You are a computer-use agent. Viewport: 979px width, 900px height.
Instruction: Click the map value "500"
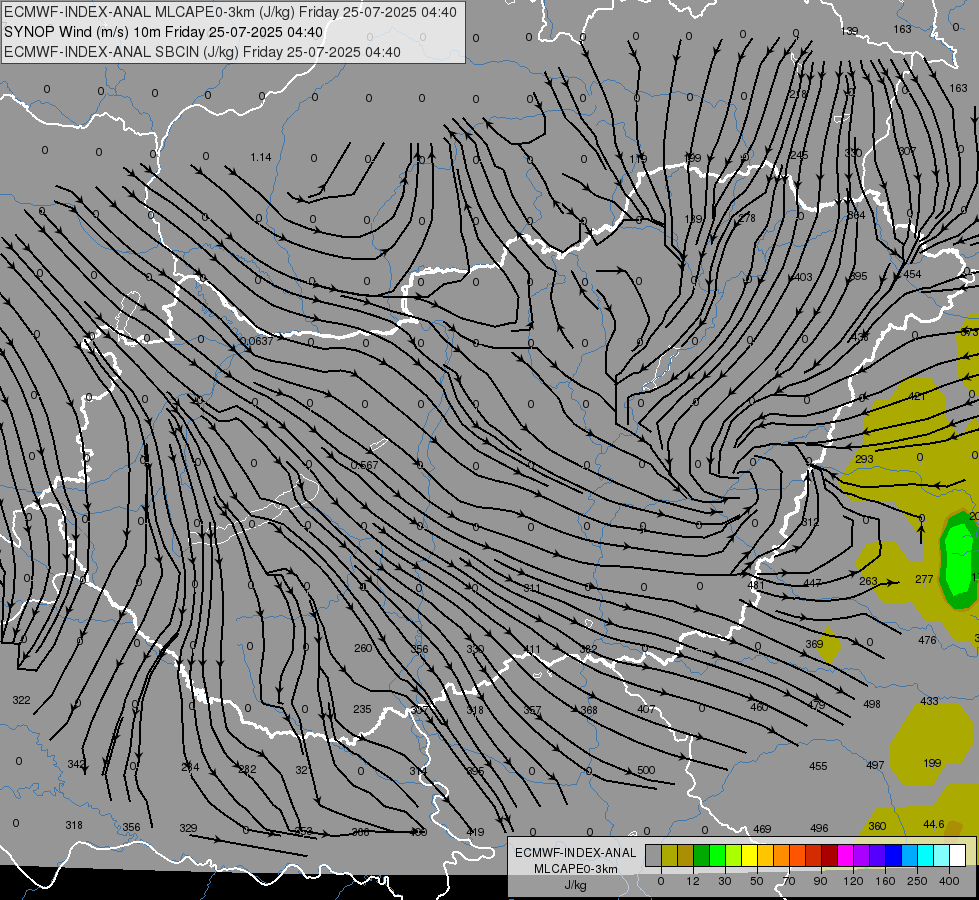click(x=646, y=769)
